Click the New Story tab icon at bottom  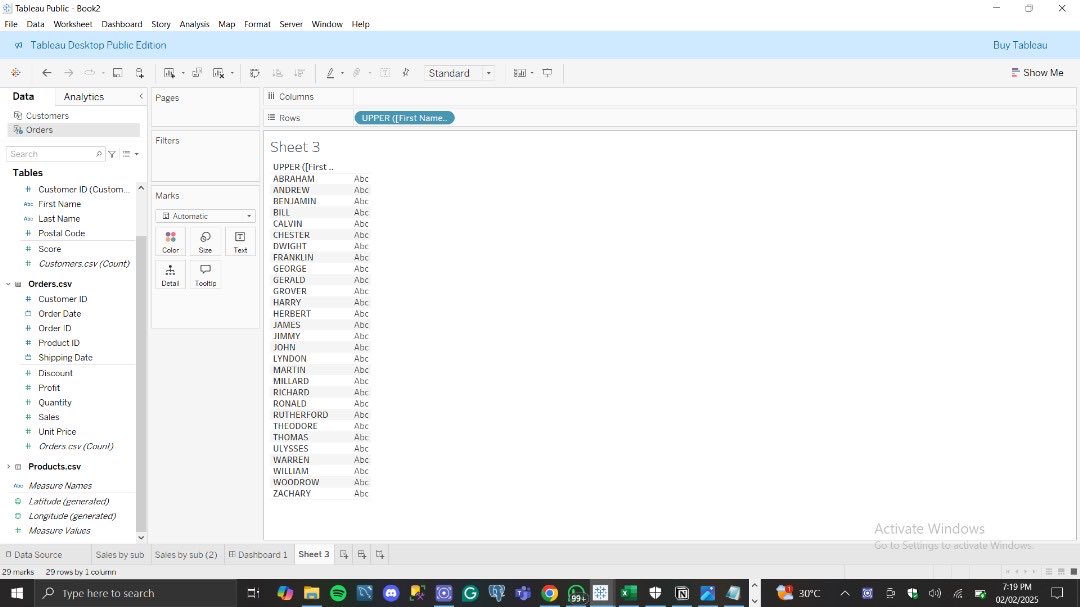pyautogui.click(x=380, y=554)
